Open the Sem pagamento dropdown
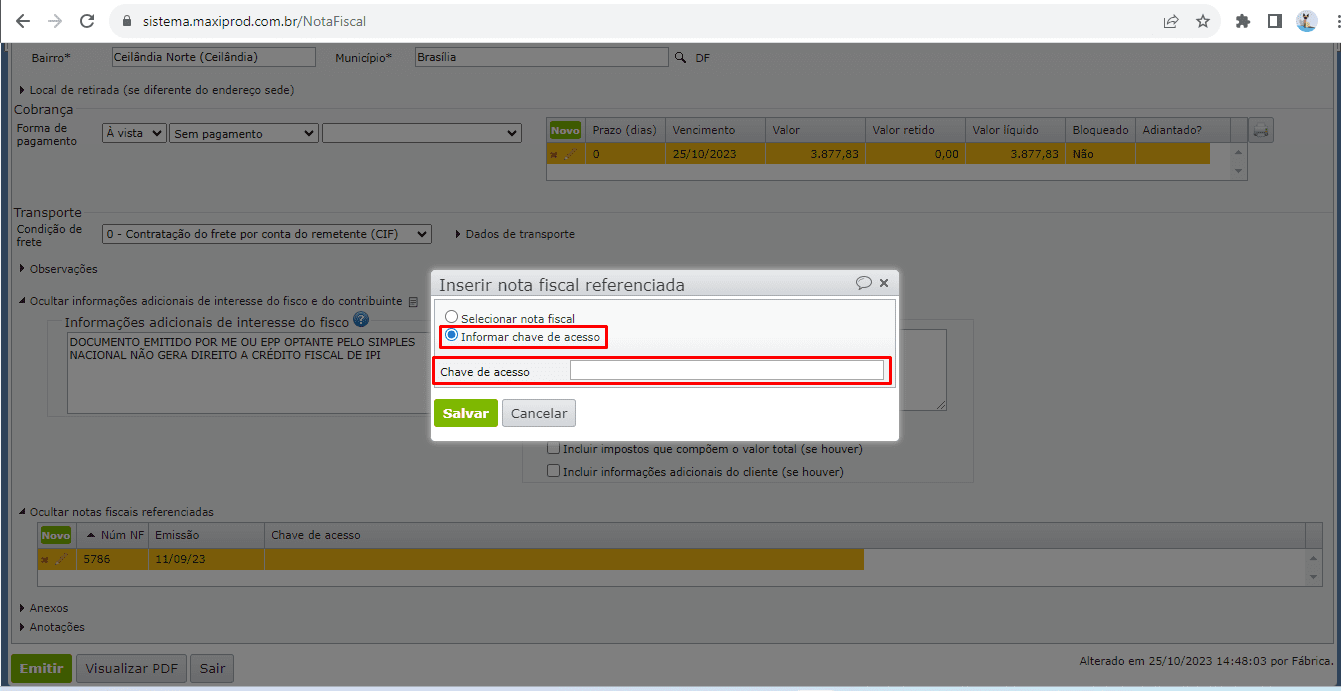This screenshot has width=1341, height=691. 244,133
